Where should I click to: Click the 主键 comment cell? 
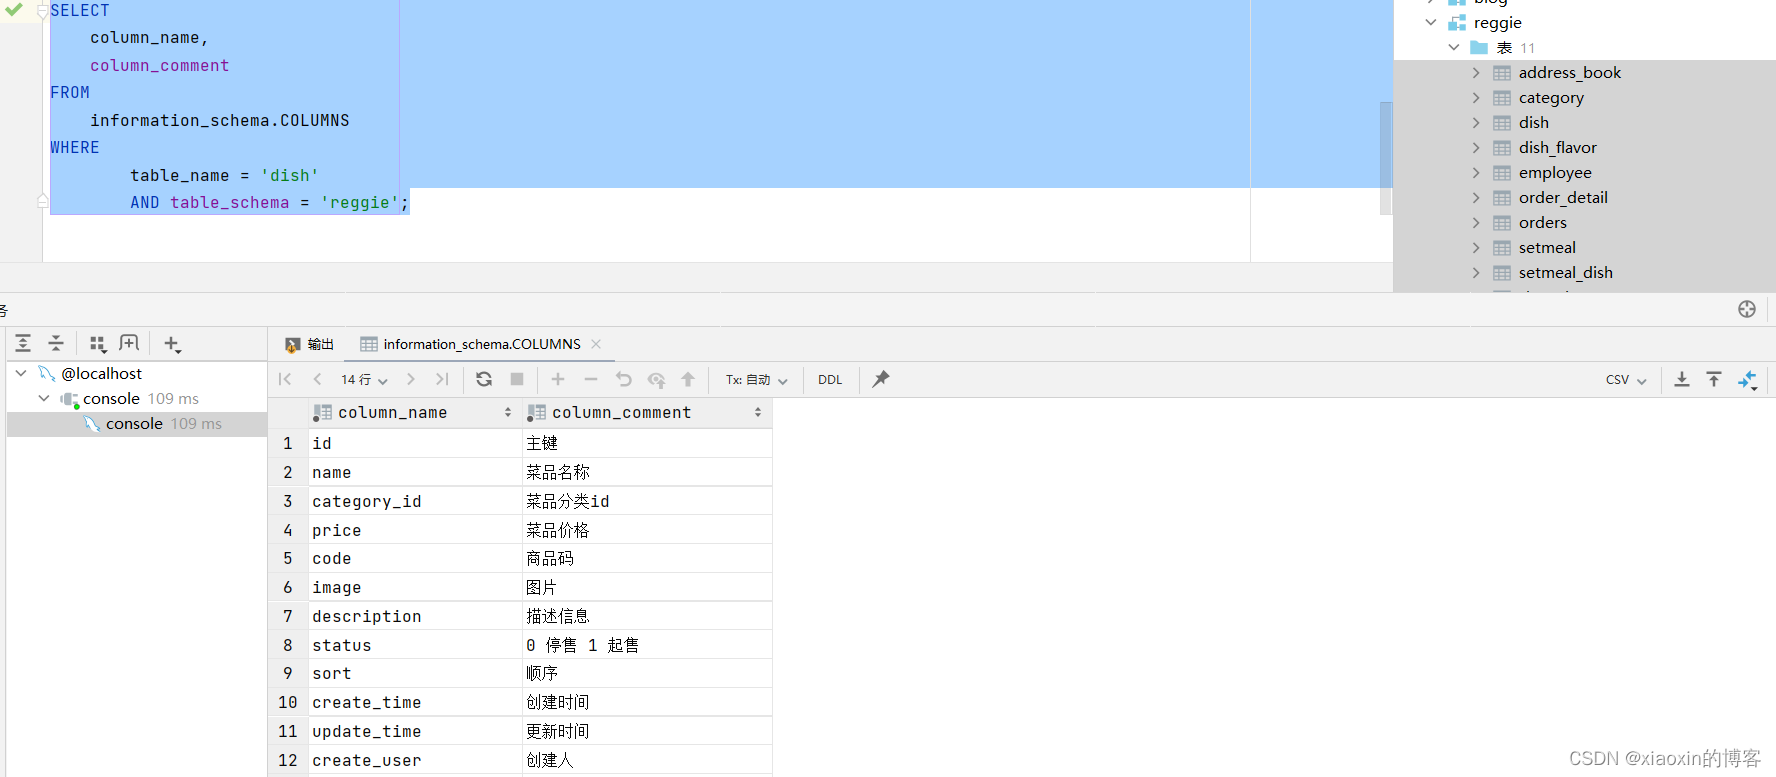pos(647,443)
